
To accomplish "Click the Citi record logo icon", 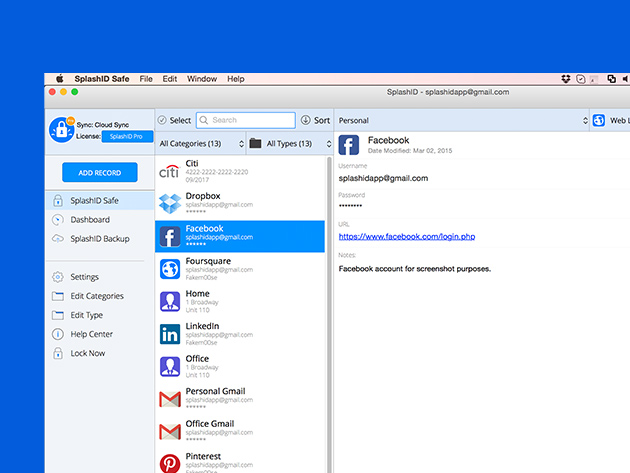I will 169,172.
